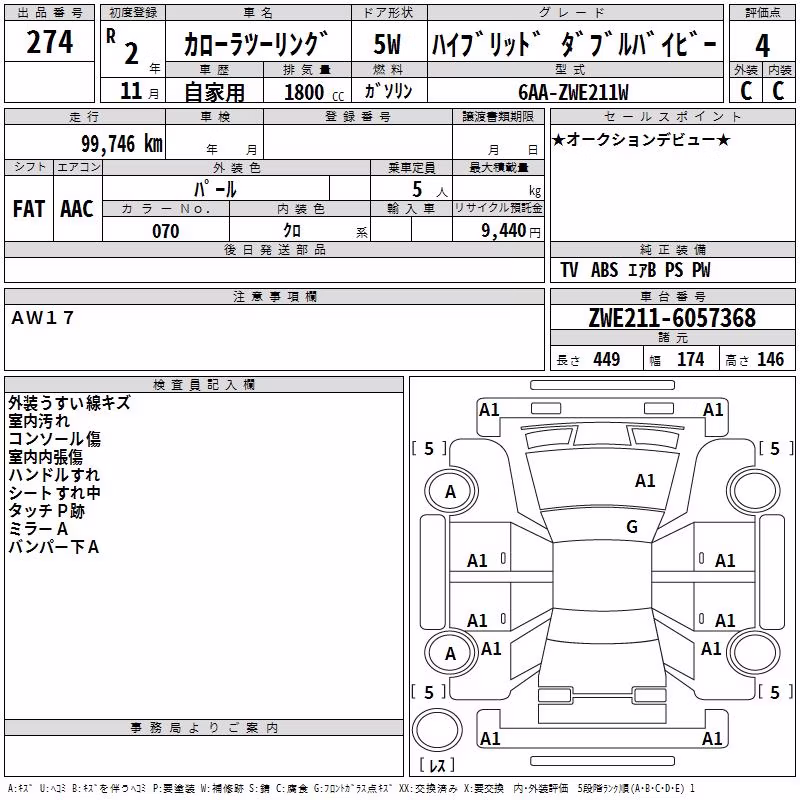Image resolution: width=800 pixels, height=800 pixels.
Task: Click the notice text AW17
Action: [43, 318]
